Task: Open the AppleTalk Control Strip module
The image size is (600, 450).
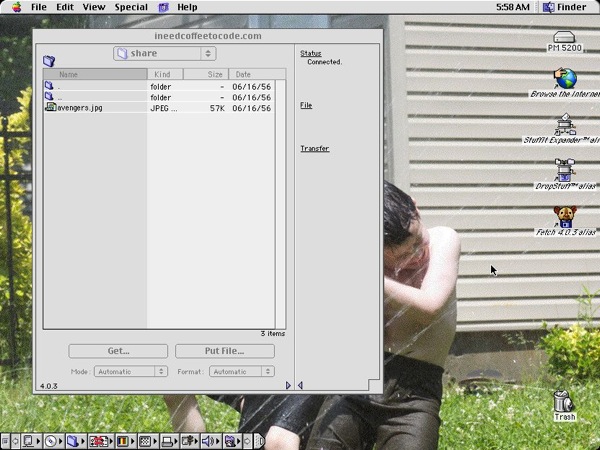Action: point(31,441)
